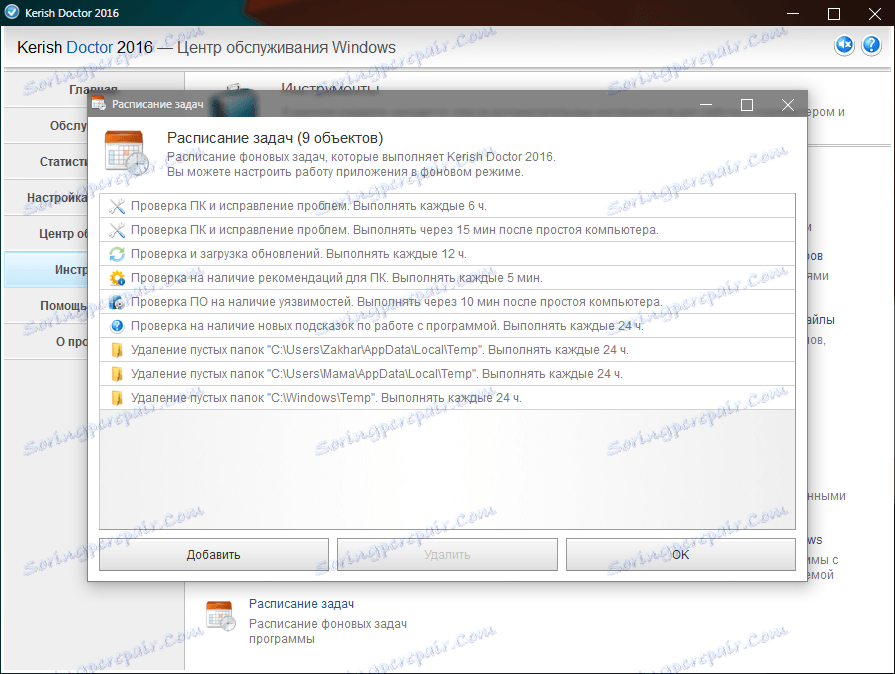The height and width of the screenshot is (674, 895).
Task: Click the folder icon of the C:\Windows\Temp task
Action: [x=117, y=398]
